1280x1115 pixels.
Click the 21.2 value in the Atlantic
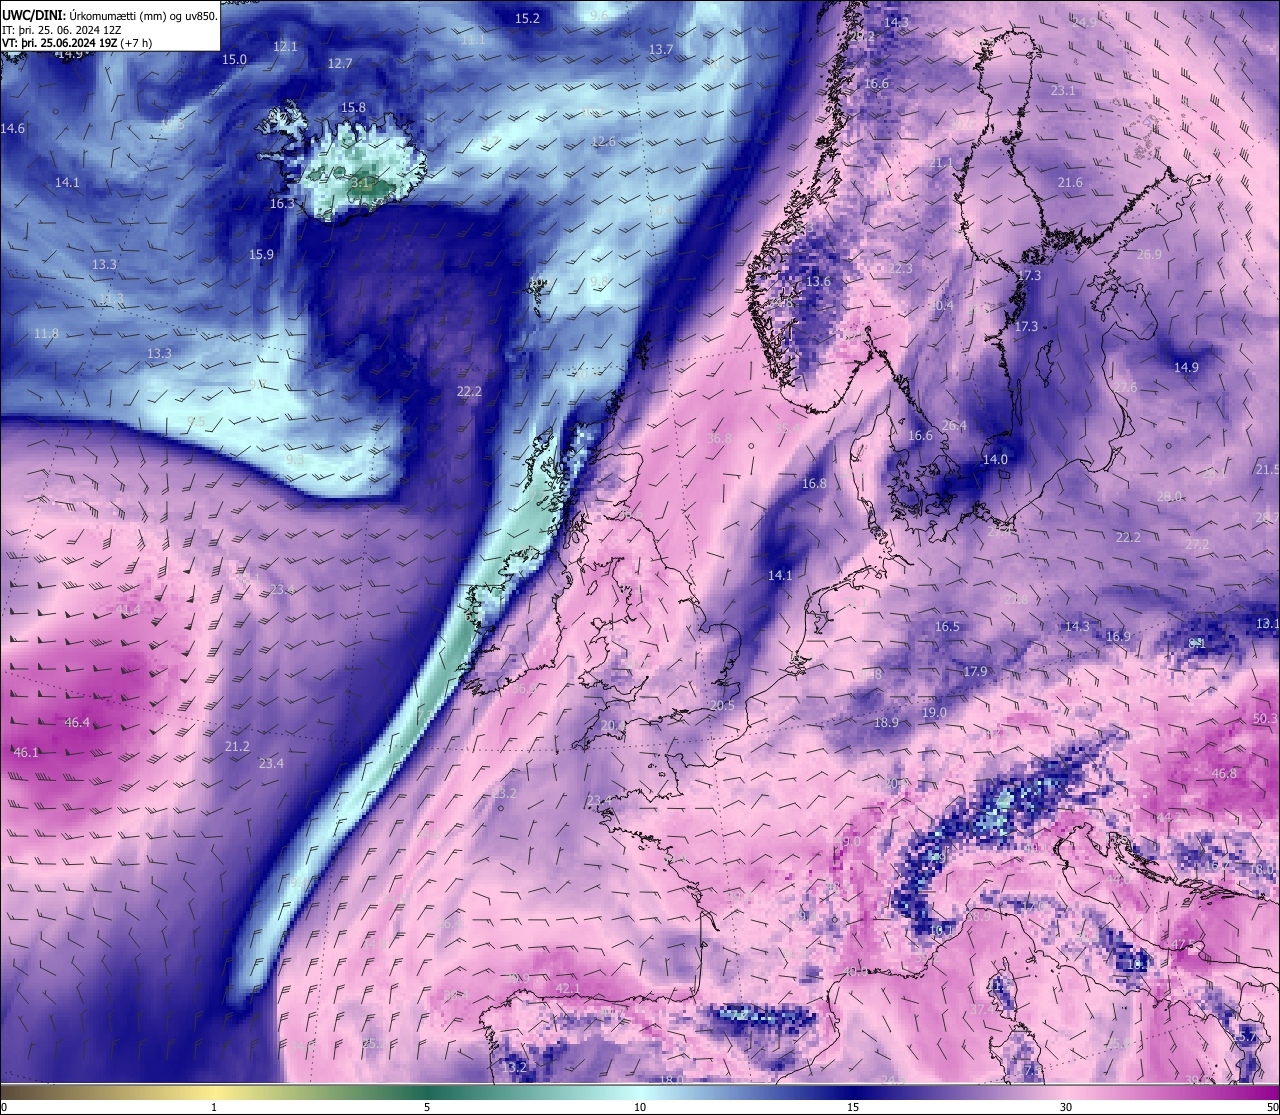click(x=237, y=746)
